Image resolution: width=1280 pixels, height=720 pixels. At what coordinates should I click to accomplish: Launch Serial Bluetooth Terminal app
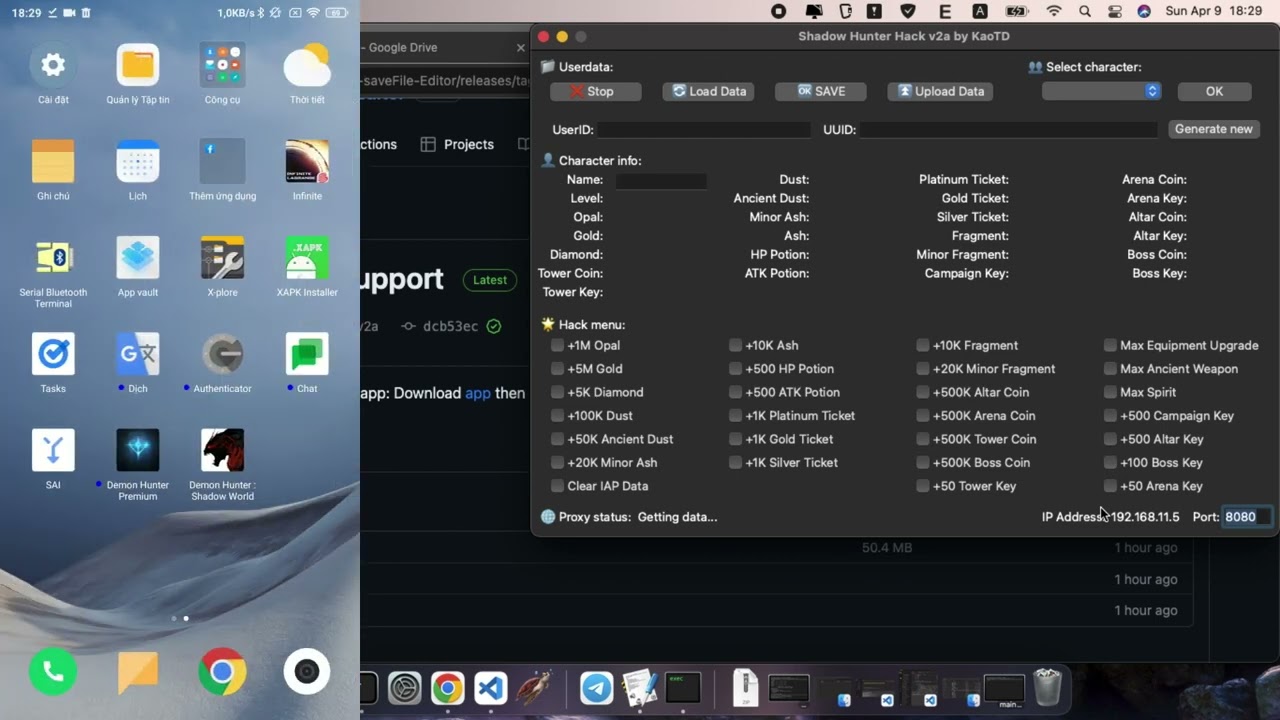(53, 257)
